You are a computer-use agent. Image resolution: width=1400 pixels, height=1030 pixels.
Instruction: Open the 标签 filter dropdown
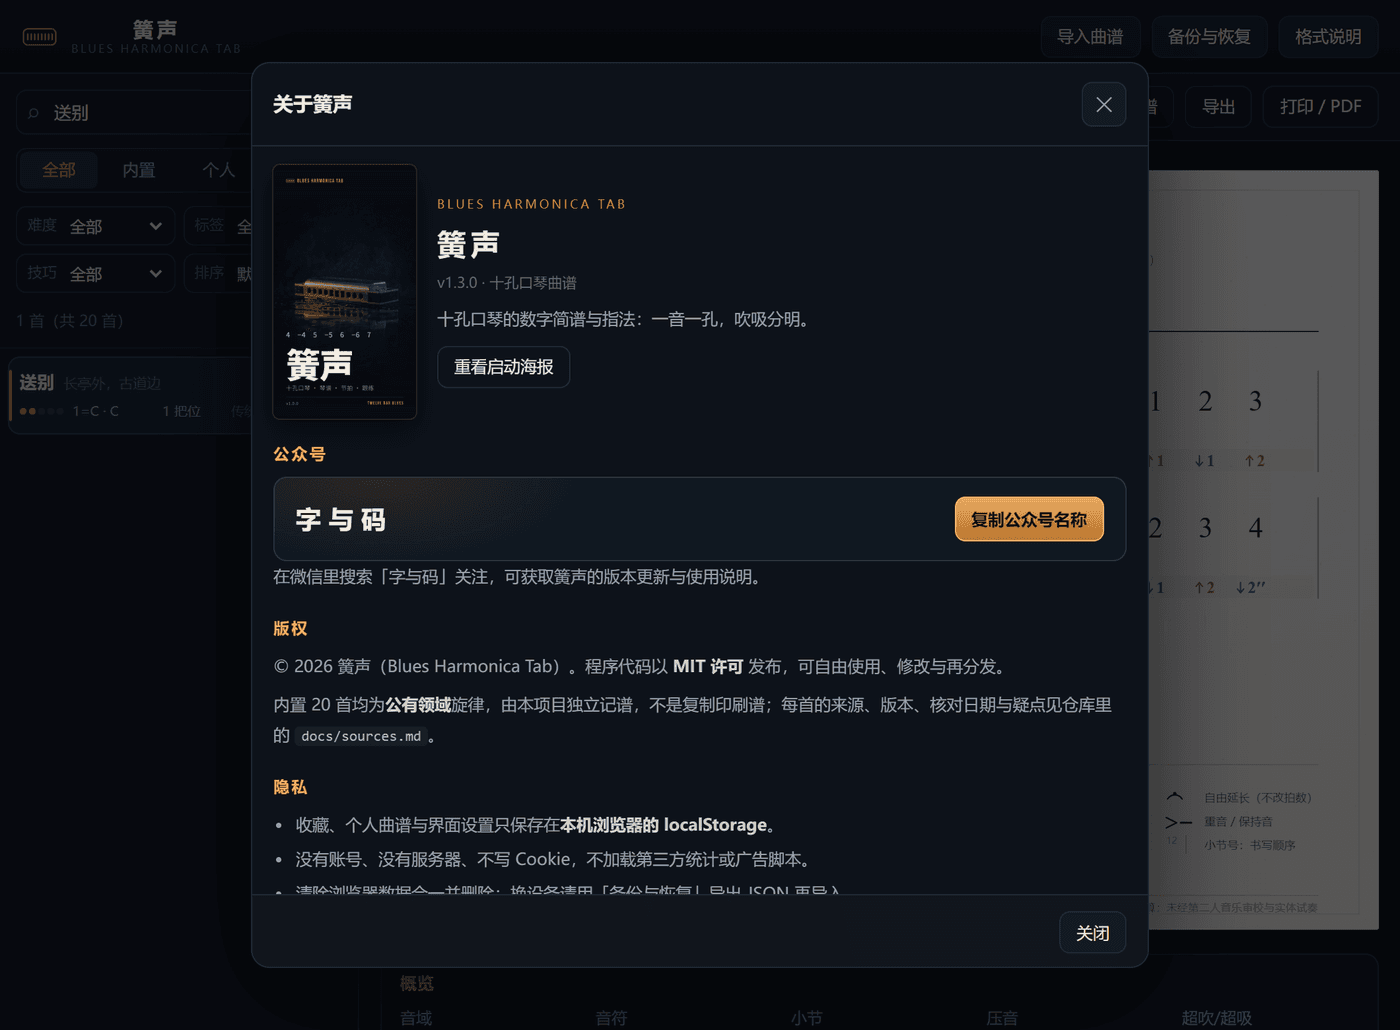coord(219,226)
